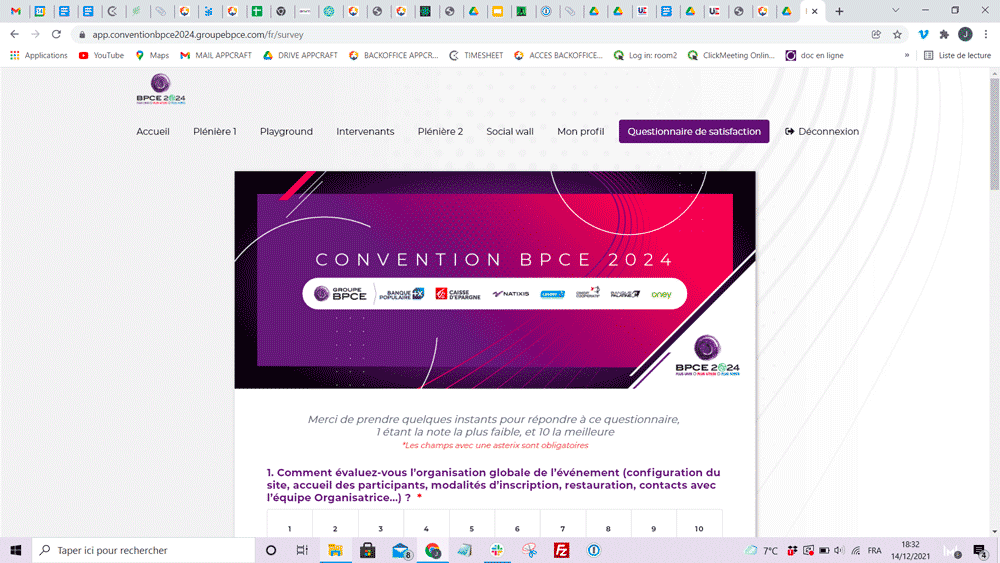Open the Mon profil page

[x=580, y=131]
